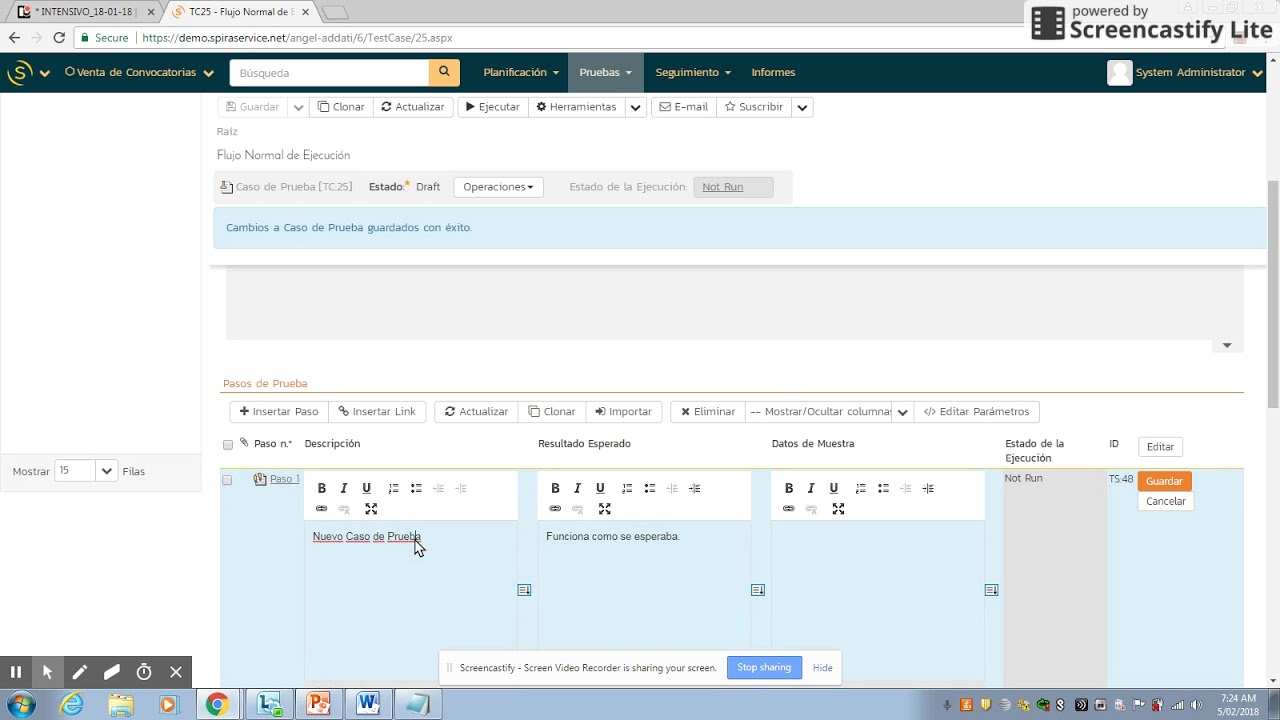Click Editar Parámetros button

977,412
